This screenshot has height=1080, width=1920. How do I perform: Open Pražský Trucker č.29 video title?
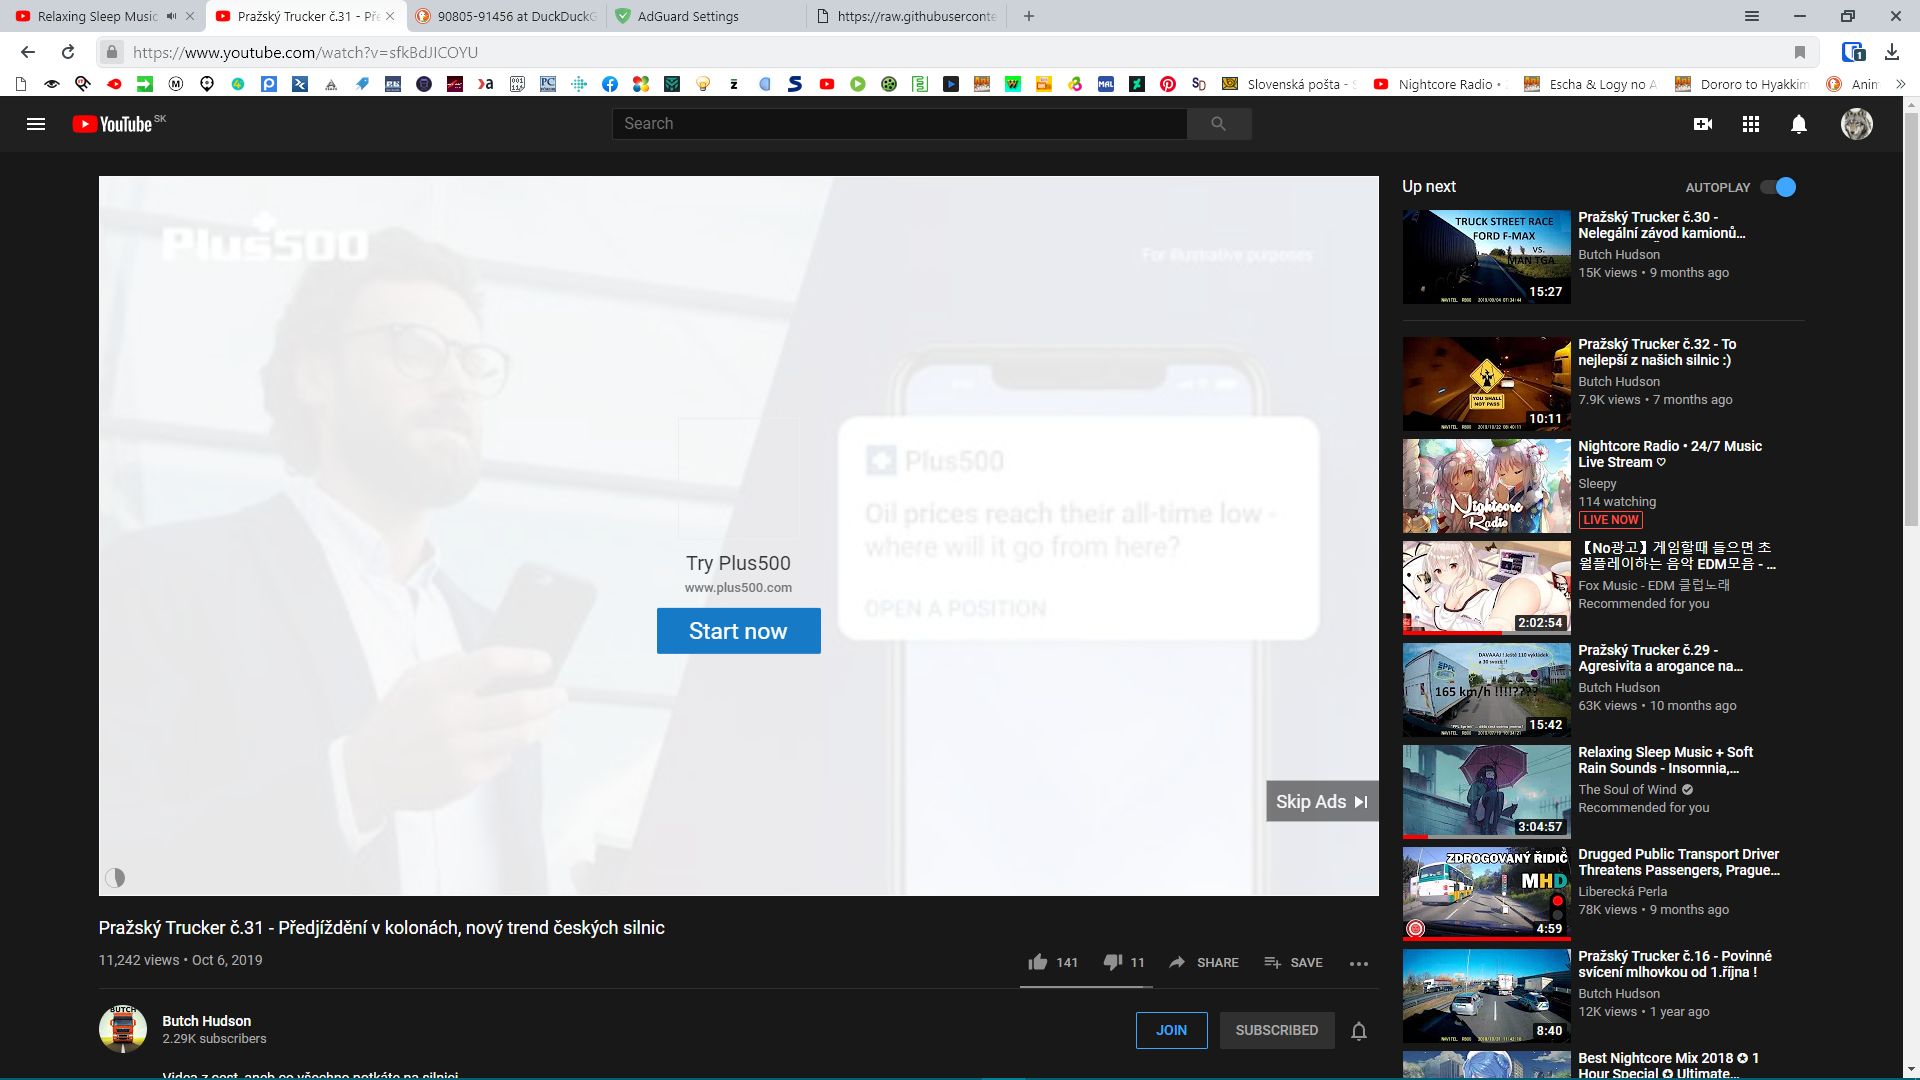(x=1660, y=658)
